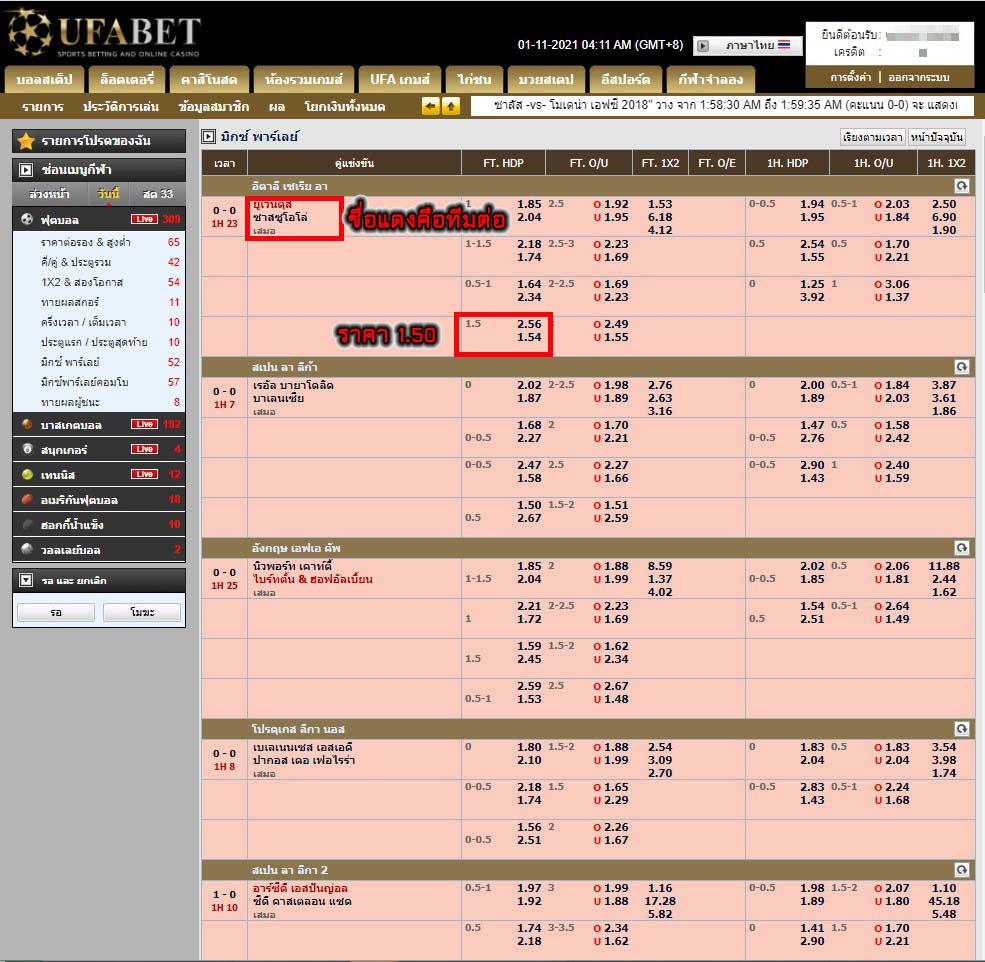Viewport: 985px width, 962px height.
Task: Open the UFA เกมส์ tab
Action: pyautogui.click(x=400, y=80)
